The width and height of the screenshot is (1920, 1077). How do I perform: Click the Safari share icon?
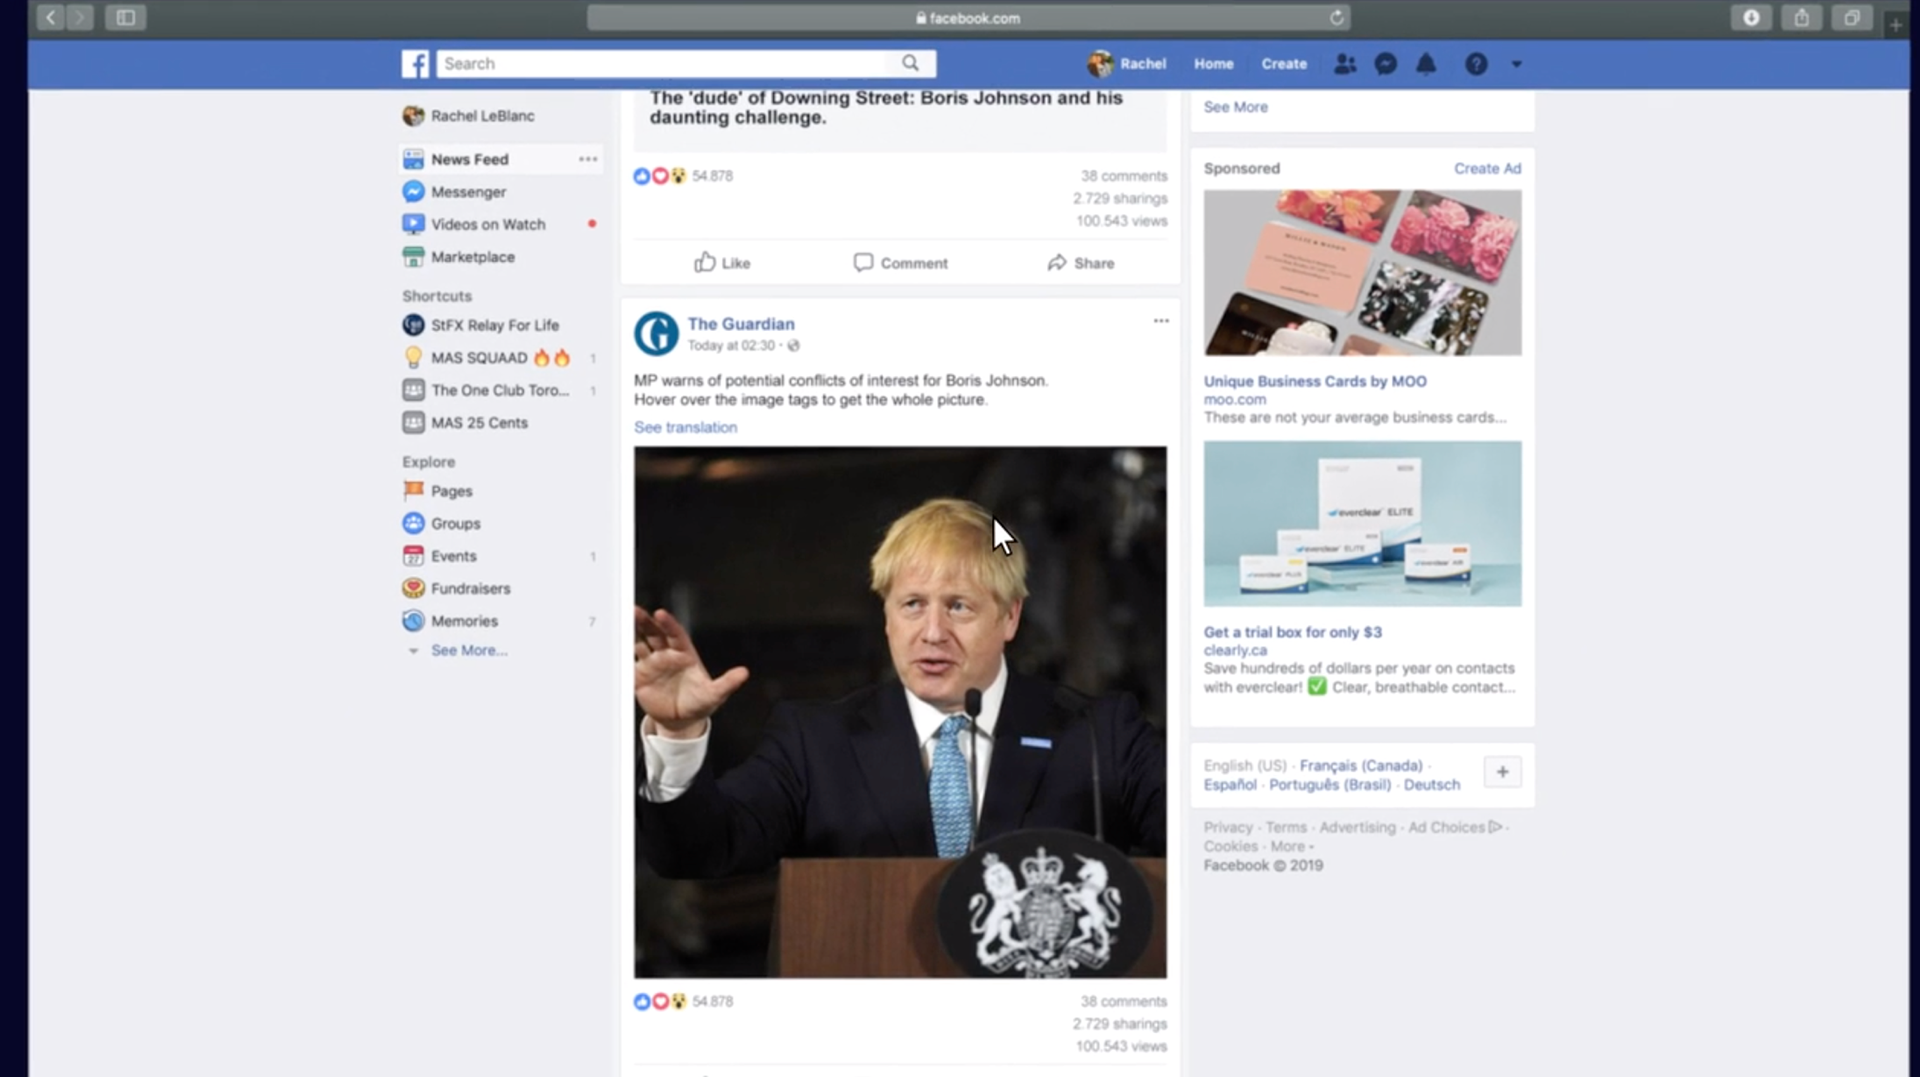1801,17
